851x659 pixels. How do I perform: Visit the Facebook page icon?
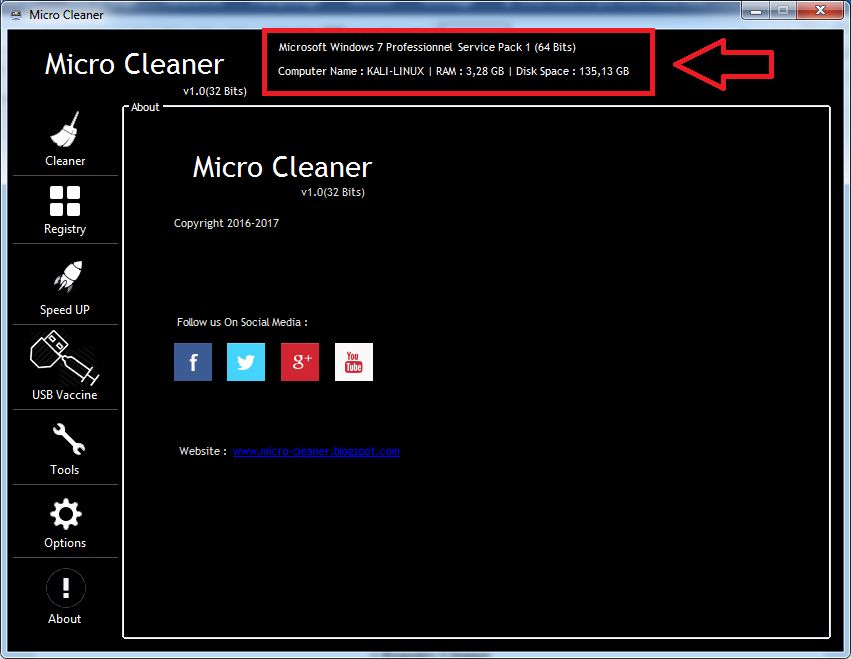point(193,362)
